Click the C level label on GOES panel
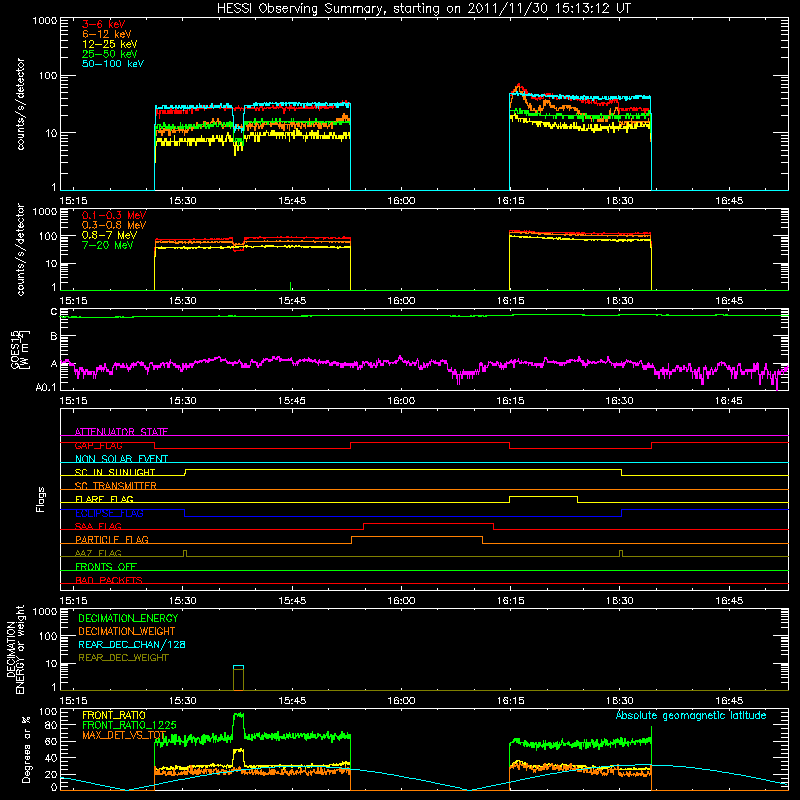 [54, 312]
